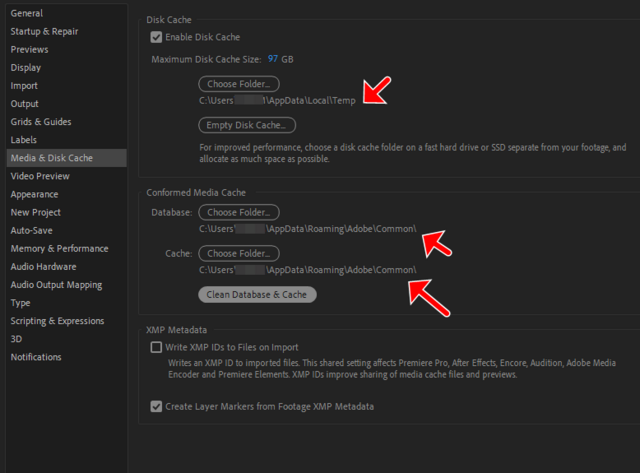Open the General preferences category
Image resolution: width=640 pixels, height=473 pixels.
coord(27,13)
